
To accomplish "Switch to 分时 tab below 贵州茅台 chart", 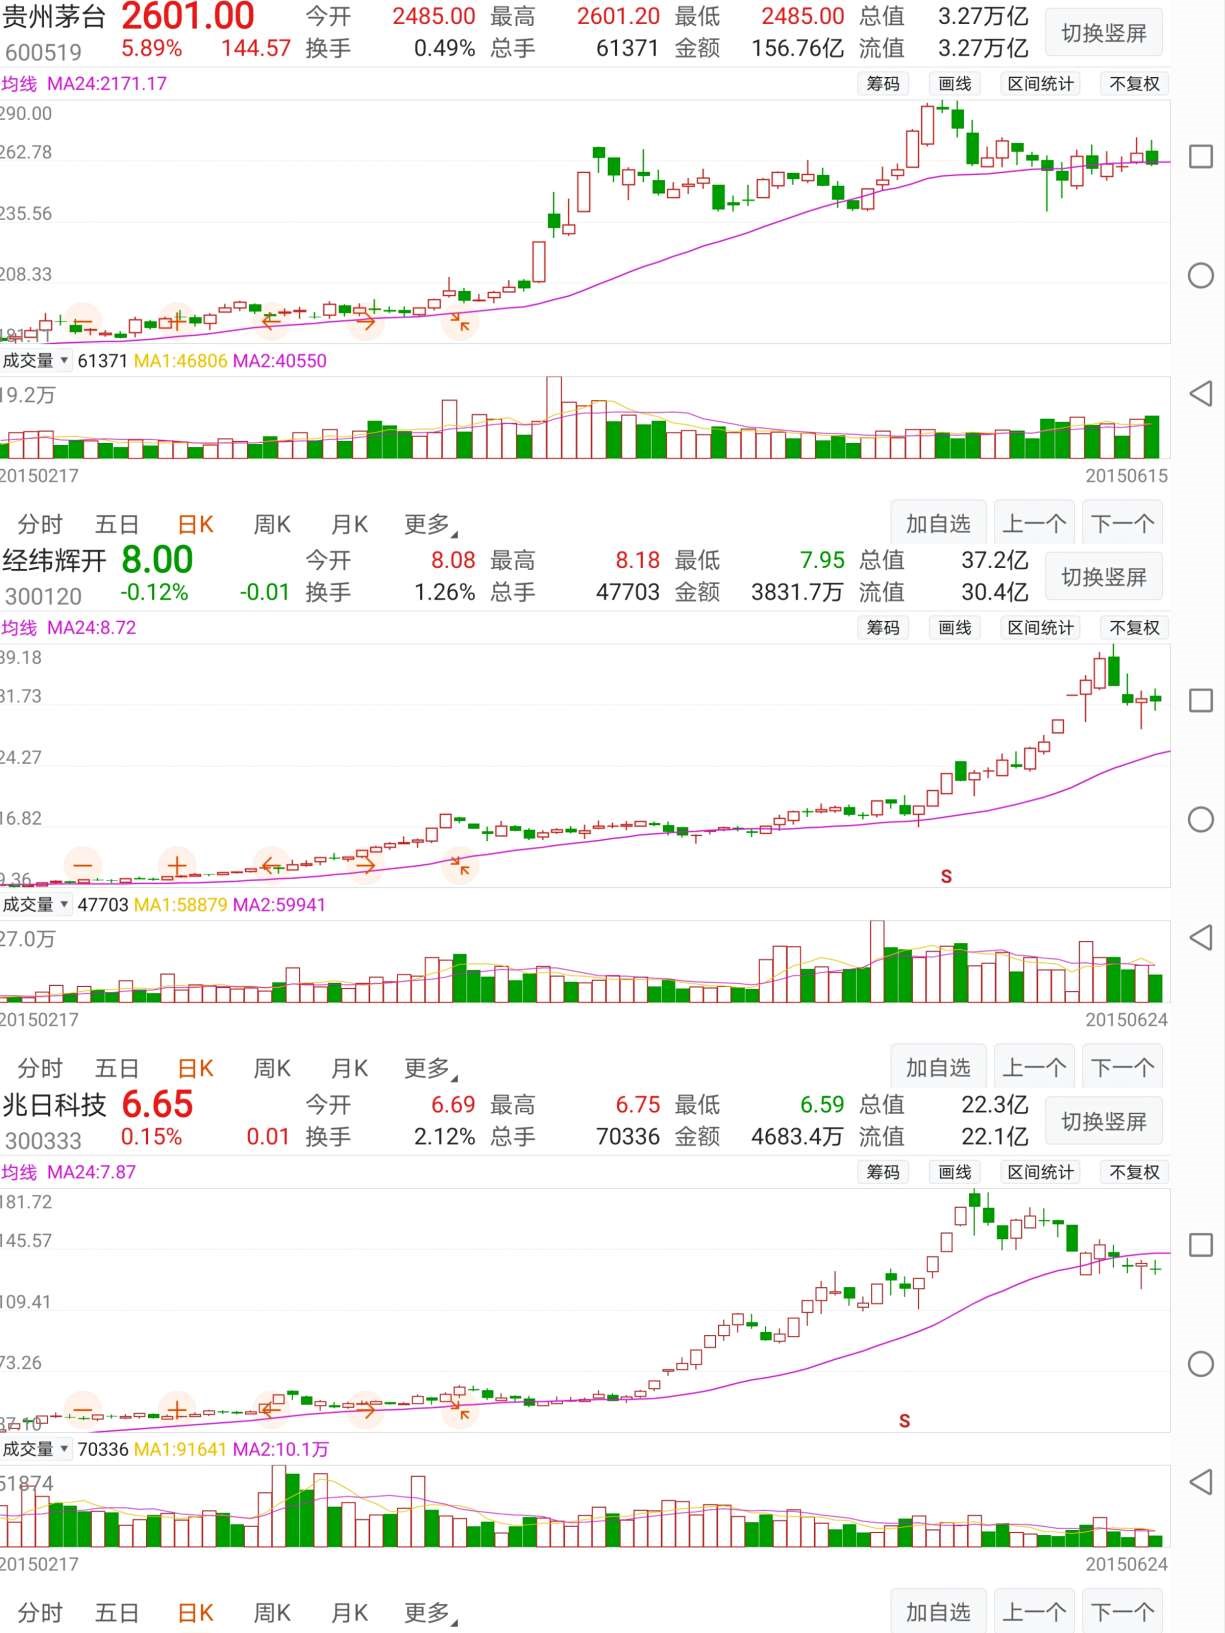I will (40, 524).
